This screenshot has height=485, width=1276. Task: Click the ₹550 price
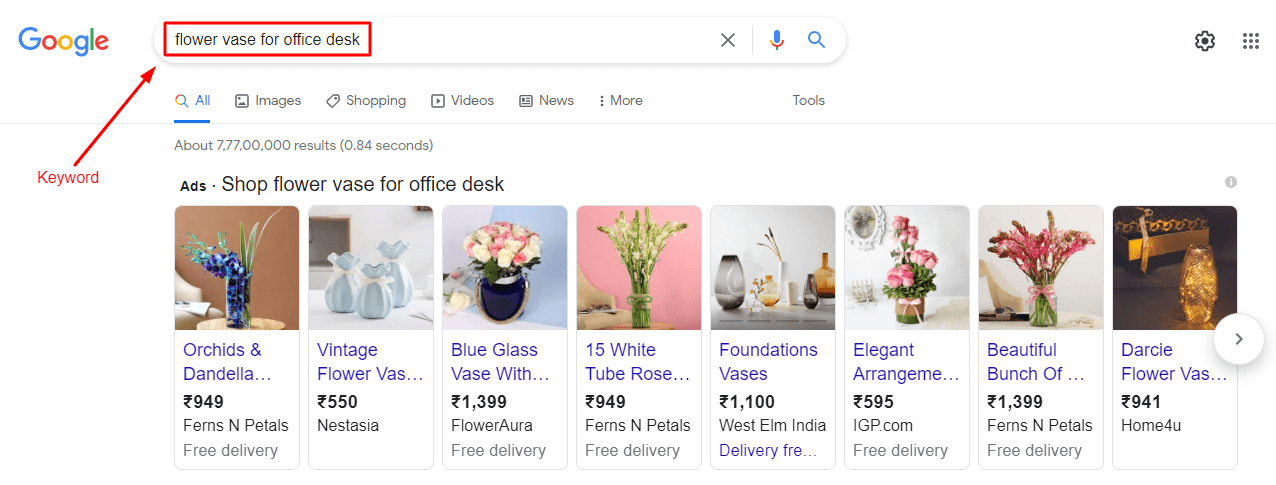(338, 402)
